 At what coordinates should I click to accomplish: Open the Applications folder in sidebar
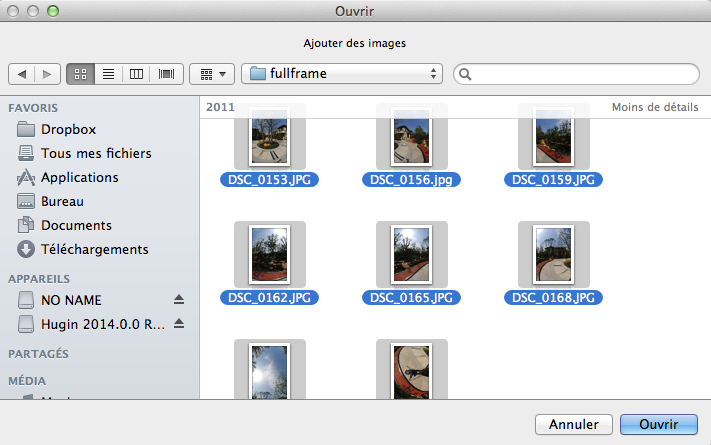click(79, 177)
